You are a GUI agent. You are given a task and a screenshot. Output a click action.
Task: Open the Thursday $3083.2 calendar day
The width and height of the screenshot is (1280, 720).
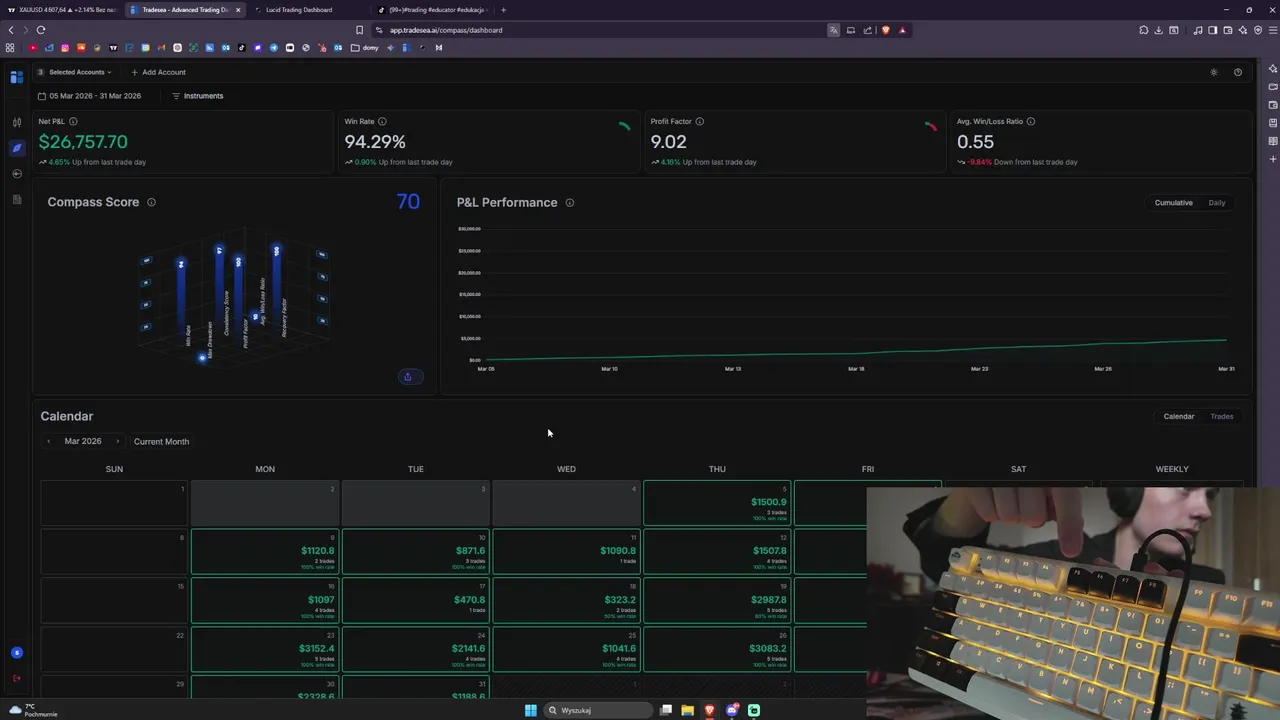coord(717,650)
